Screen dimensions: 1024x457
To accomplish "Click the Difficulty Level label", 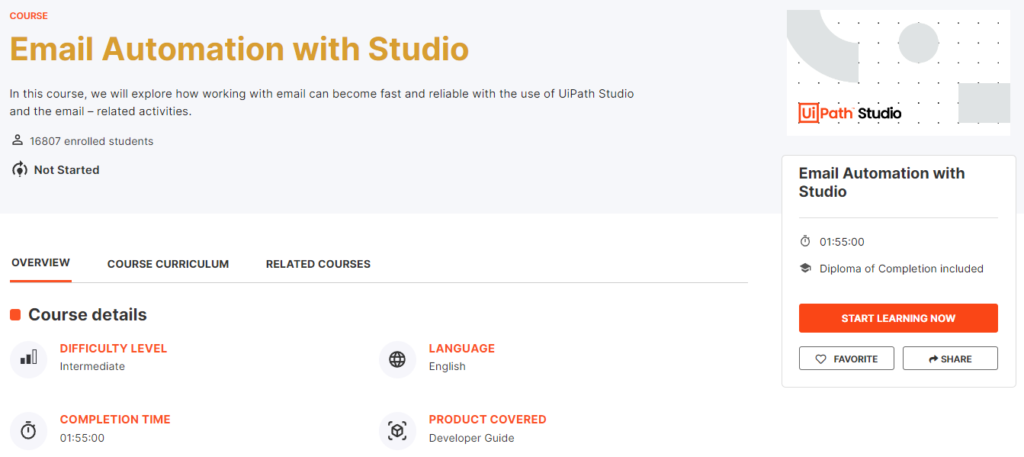I will (x=114, y=348).
